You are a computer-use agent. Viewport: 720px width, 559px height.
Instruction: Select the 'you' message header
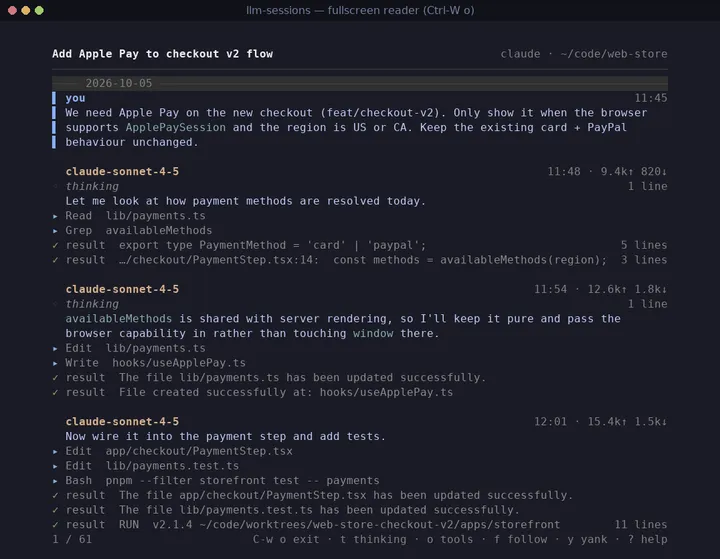point(75,98)
